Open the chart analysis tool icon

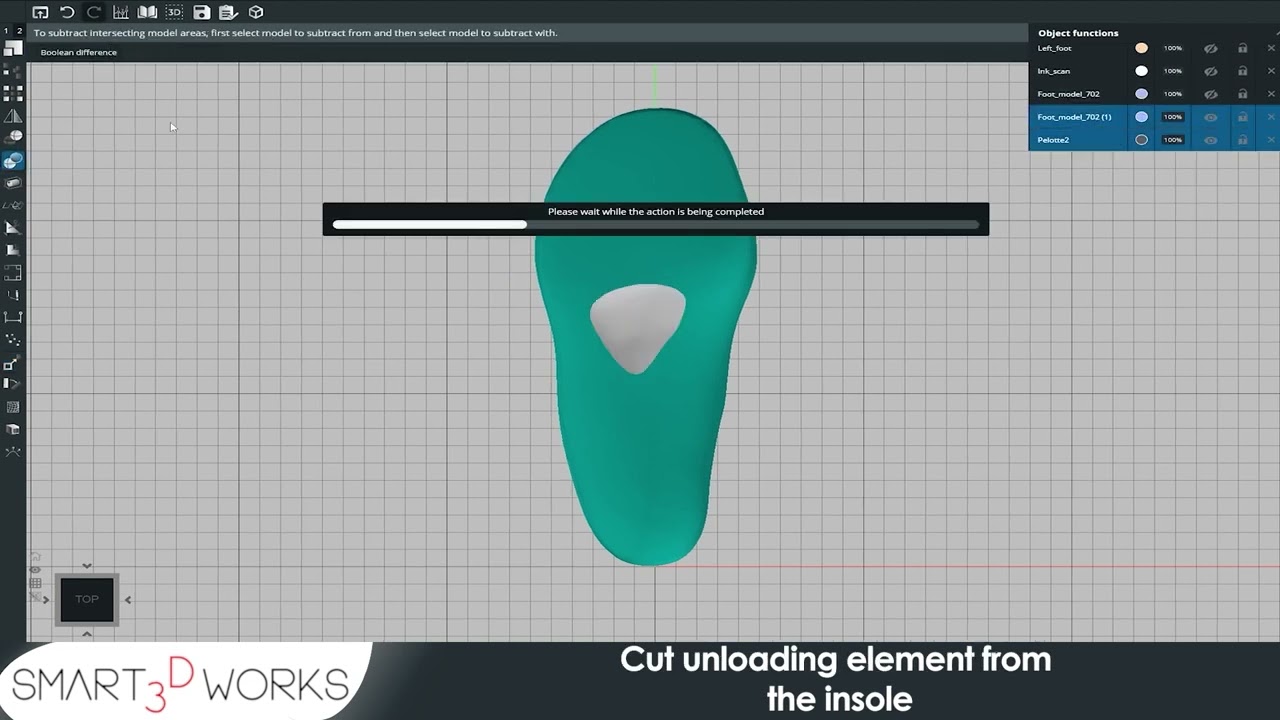(121, 13)
